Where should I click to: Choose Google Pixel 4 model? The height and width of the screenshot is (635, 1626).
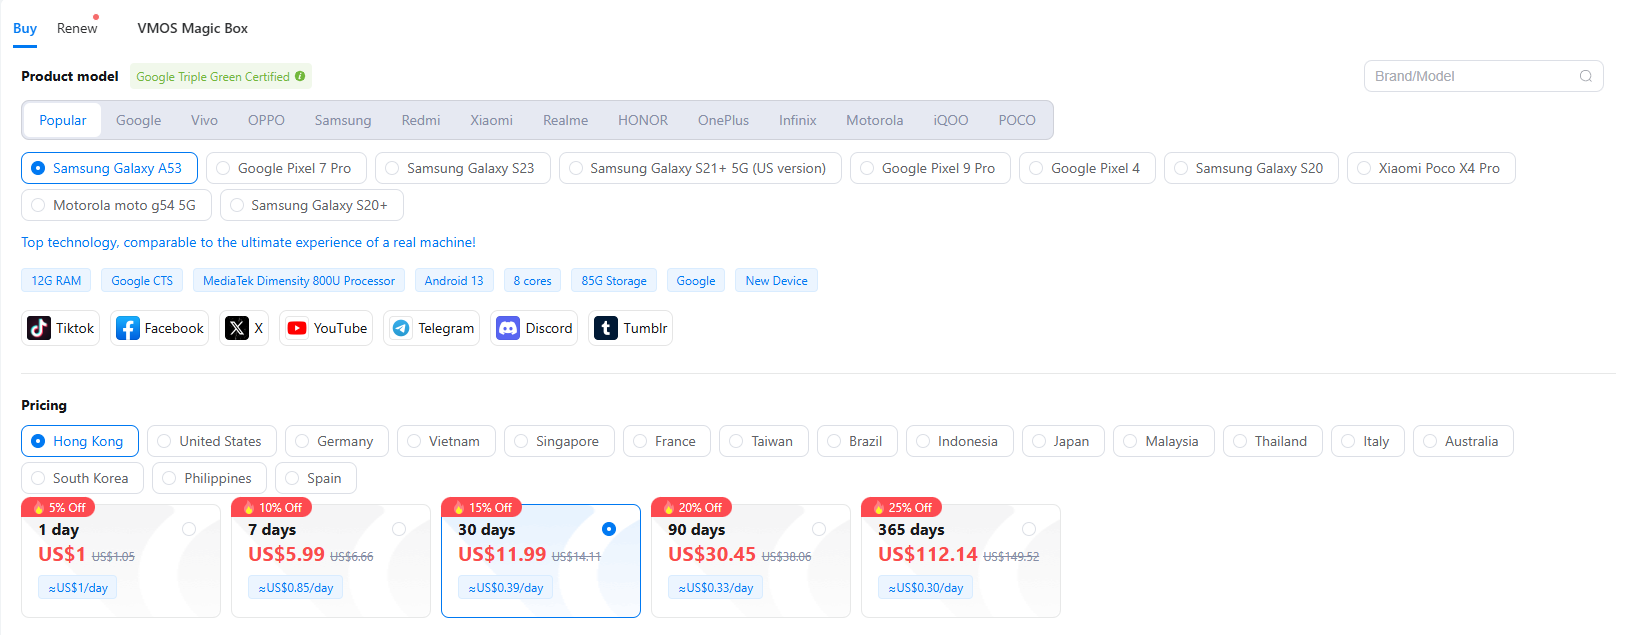[x=1087, y=168]
